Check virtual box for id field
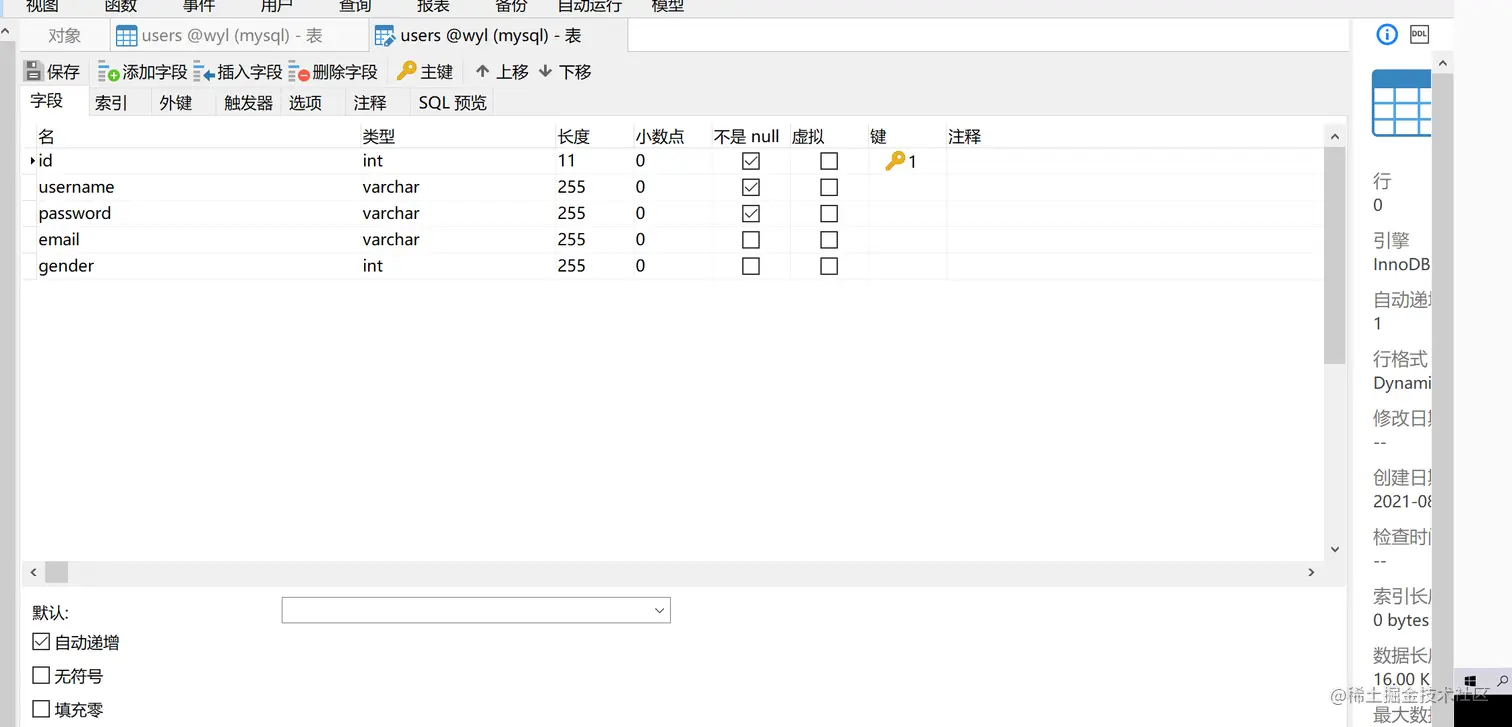 [829, 161]
